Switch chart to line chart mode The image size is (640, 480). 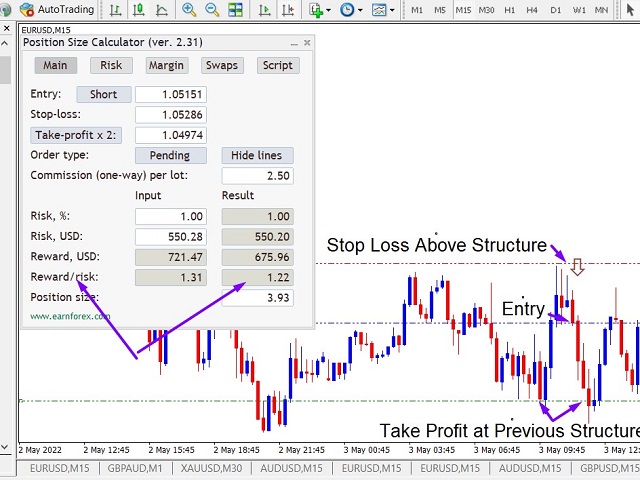pos(162,9)
